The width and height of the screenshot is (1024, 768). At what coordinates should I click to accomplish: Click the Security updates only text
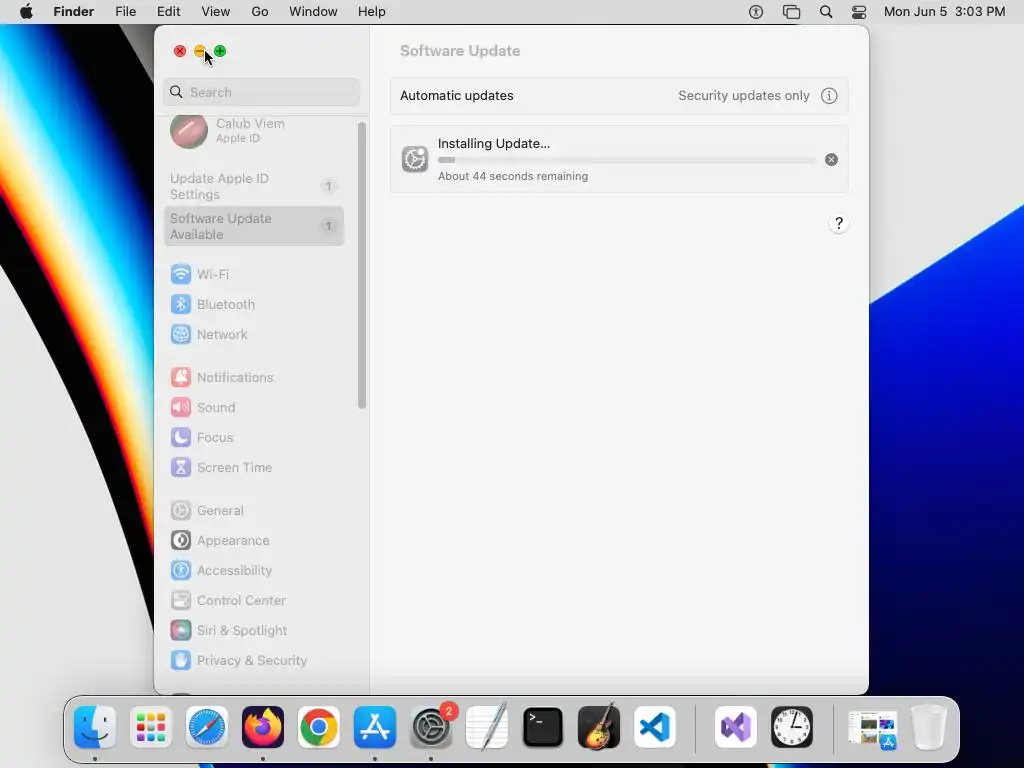743,96
